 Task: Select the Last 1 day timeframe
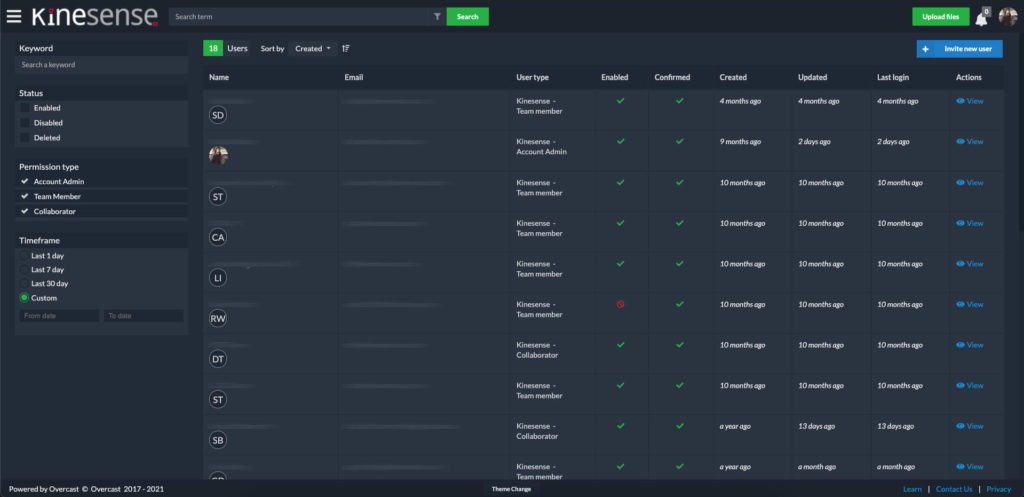coord(25,256)
